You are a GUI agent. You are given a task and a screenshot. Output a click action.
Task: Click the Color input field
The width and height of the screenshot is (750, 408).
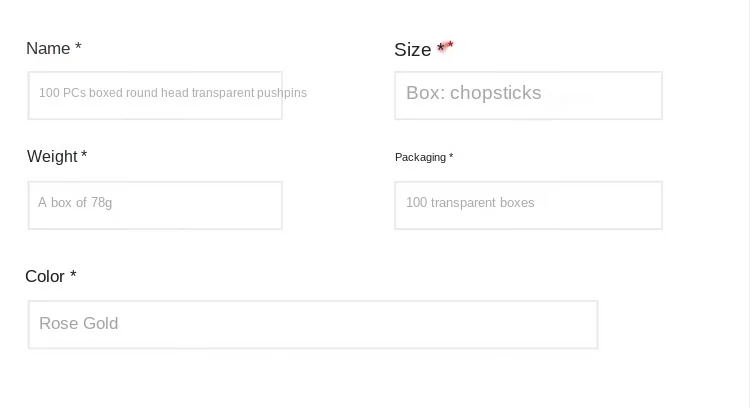click(x=313, y=325)
